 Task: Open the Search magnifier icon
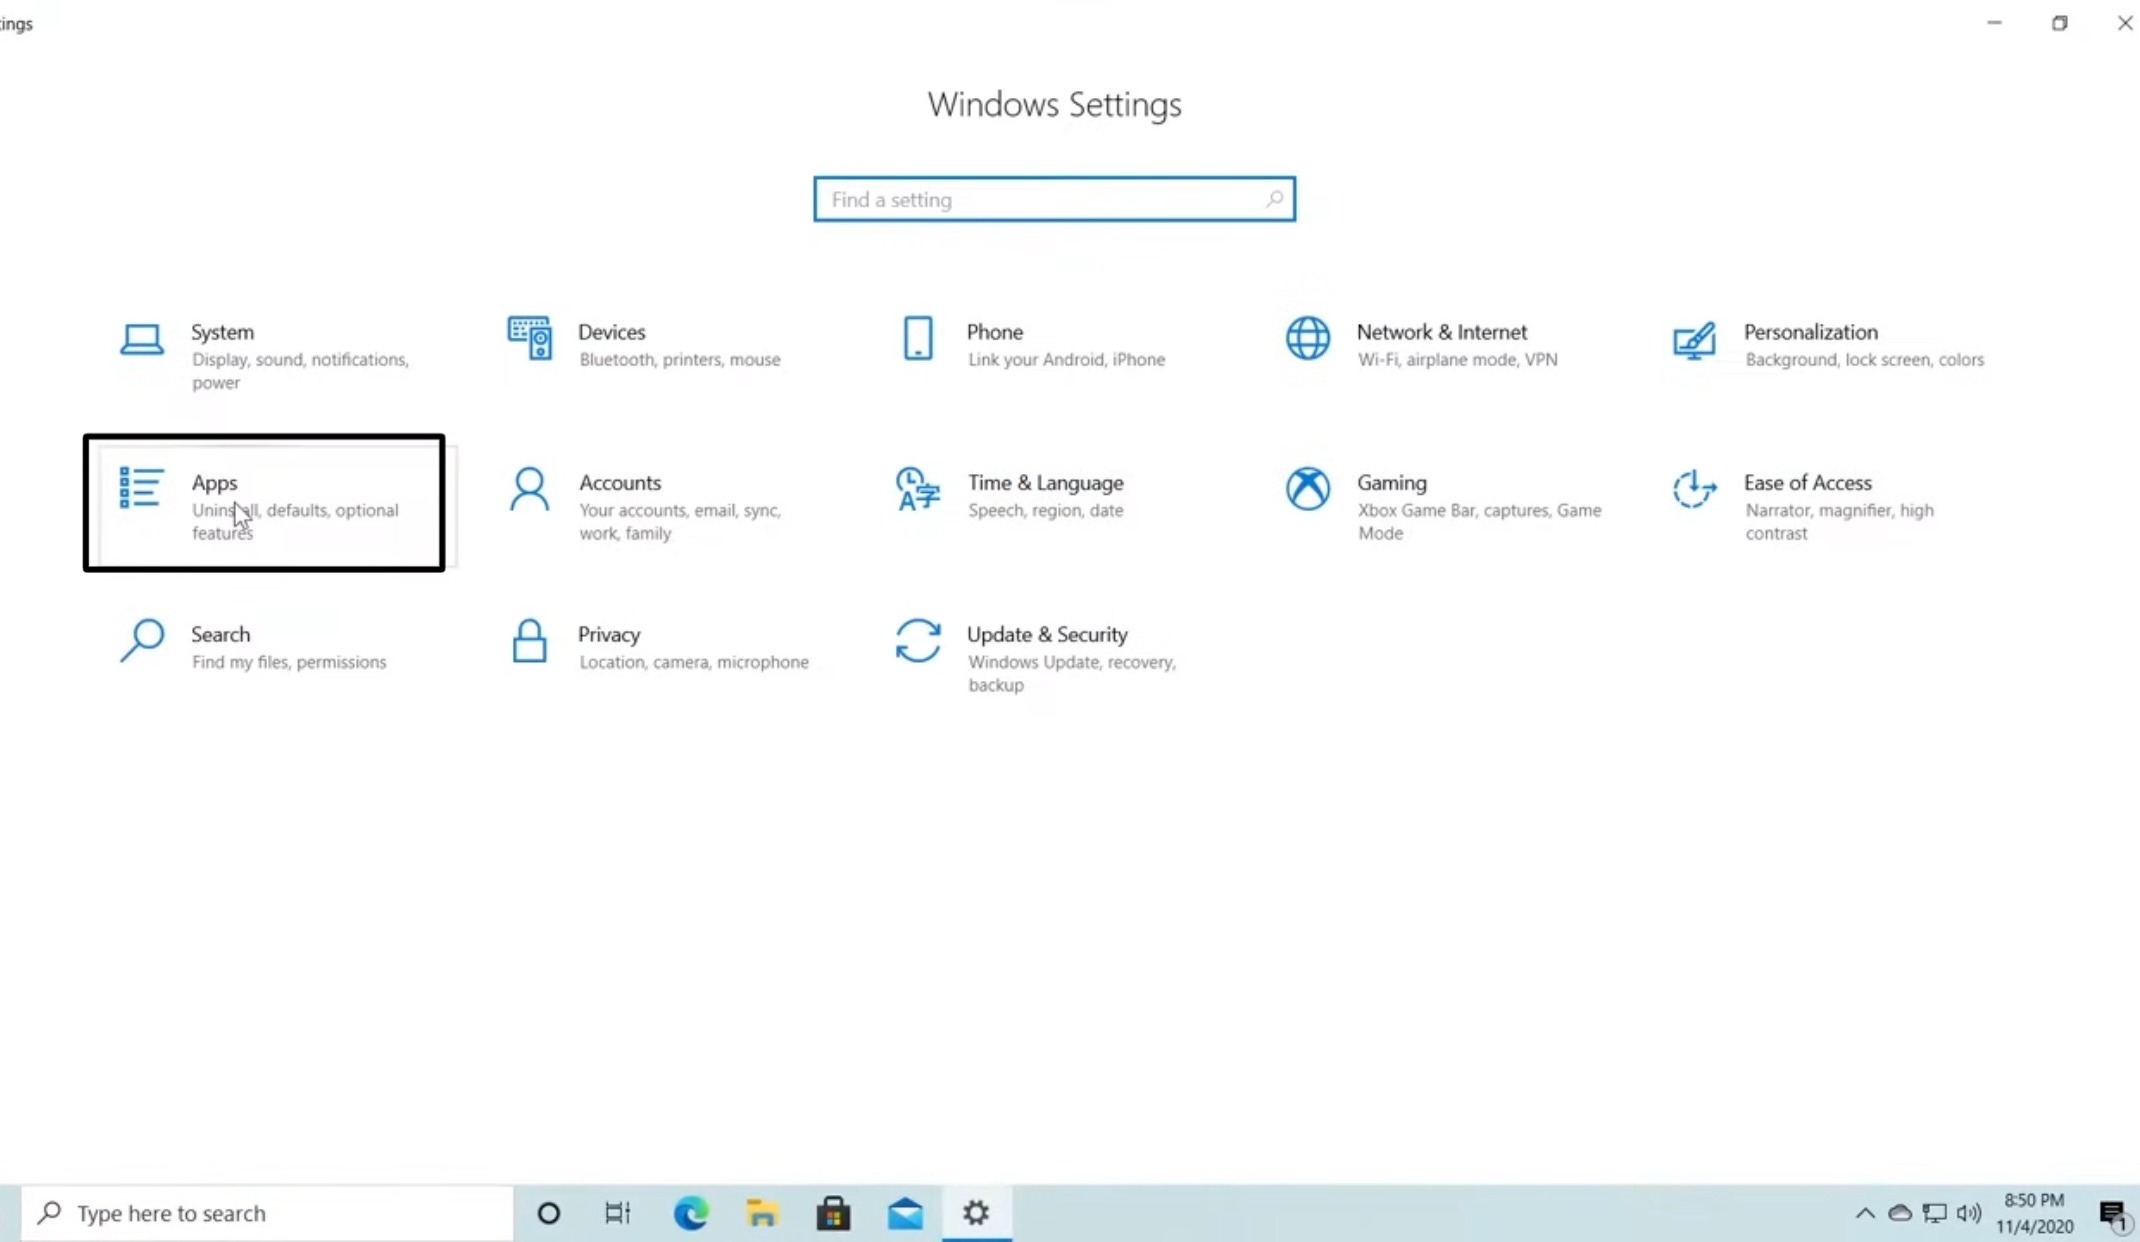[x=141, y=641]
